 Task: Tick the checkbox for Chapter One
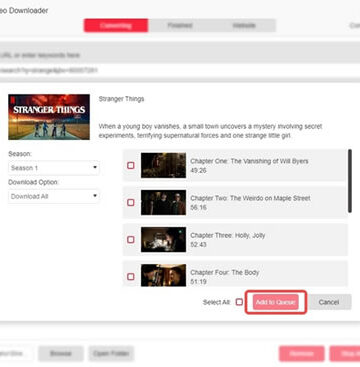131,165
